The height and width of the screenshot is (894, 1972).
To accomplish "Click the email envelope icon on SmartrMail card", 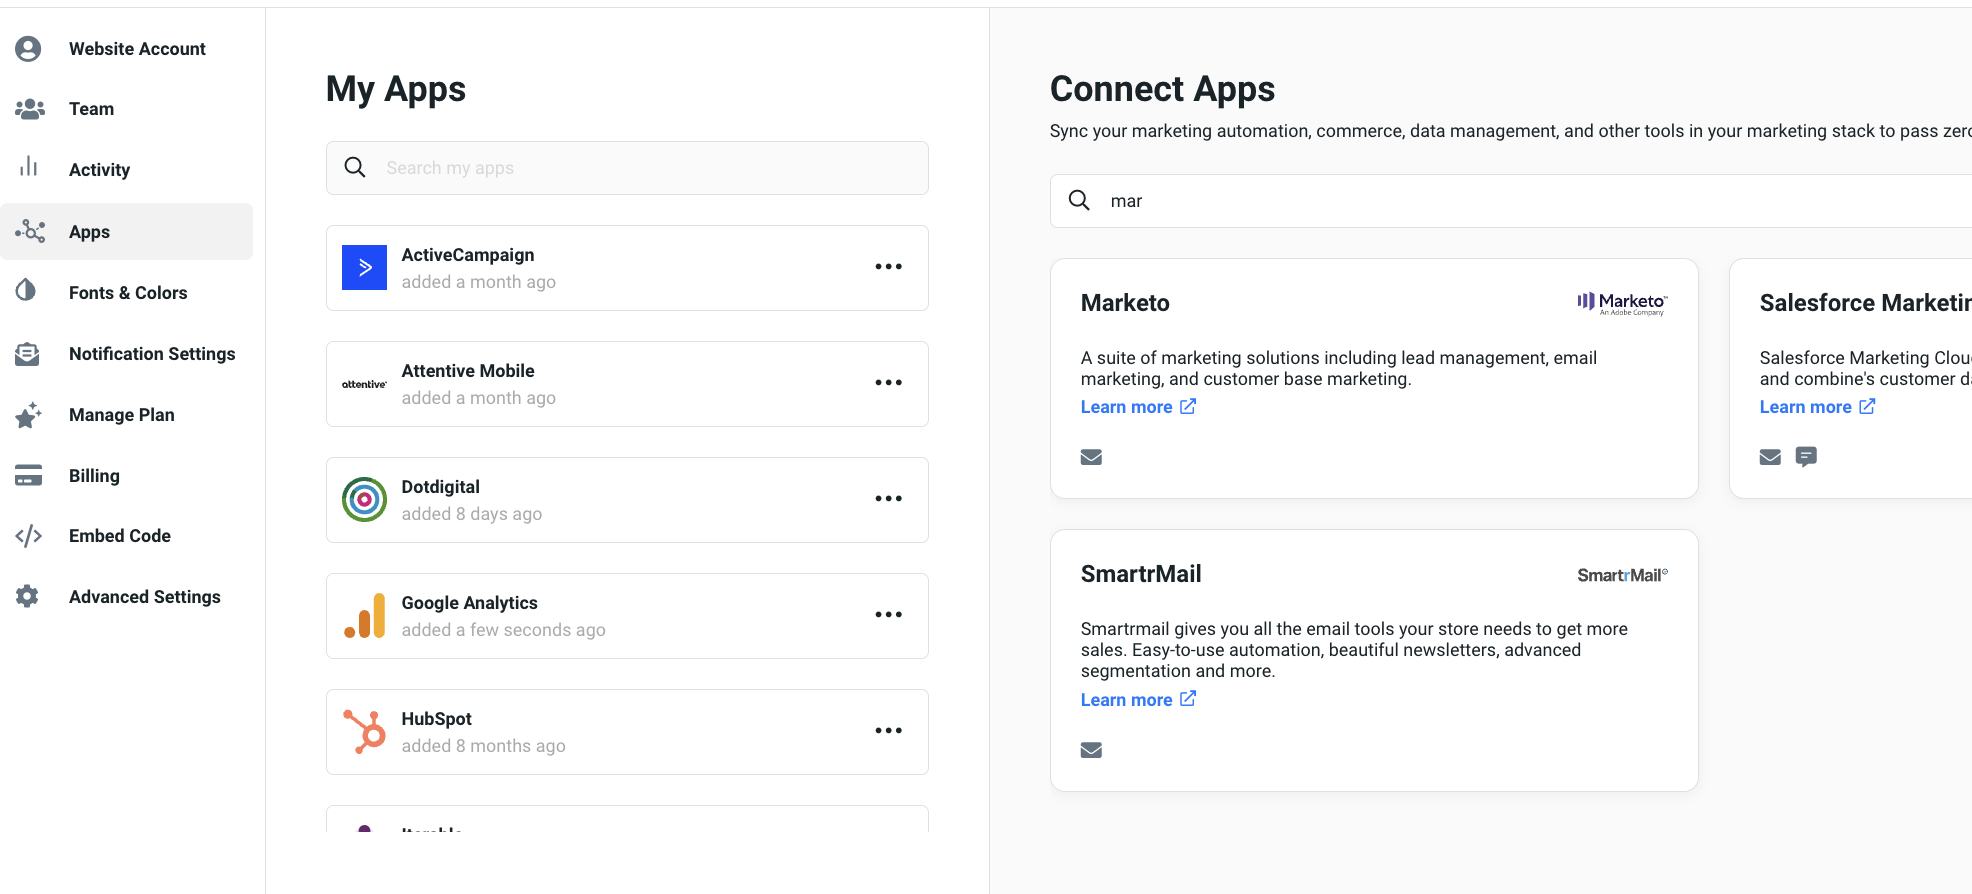I will tap(1091, 750).
